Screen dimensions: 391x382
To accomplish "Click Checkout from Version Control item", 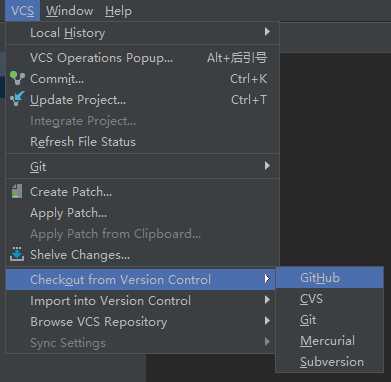I will tap(141, 279).
